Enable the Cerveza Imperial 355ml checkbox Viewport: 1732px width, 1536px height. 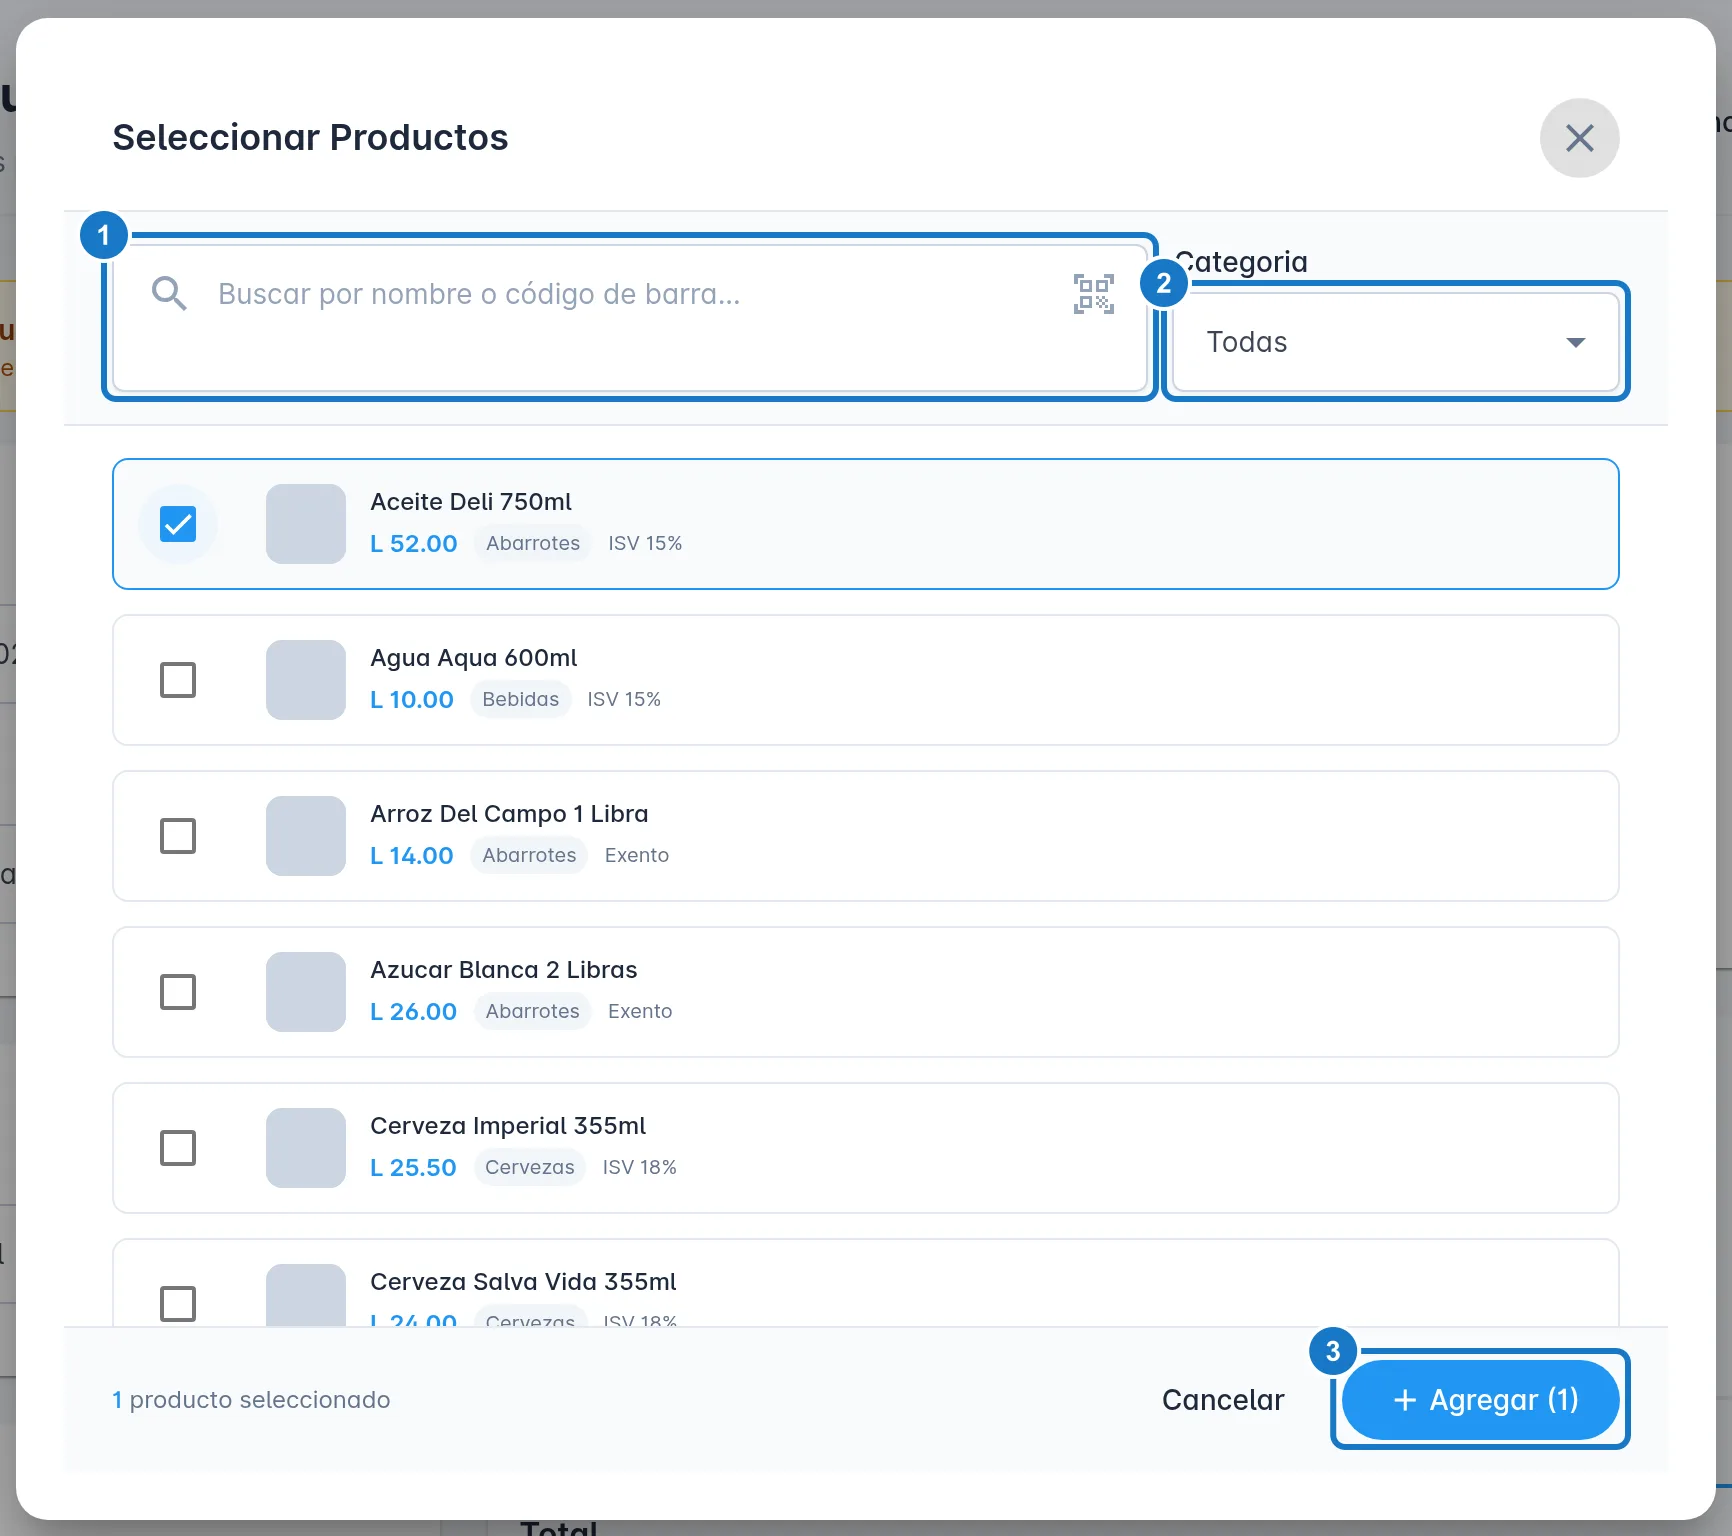coord(178,1148)
